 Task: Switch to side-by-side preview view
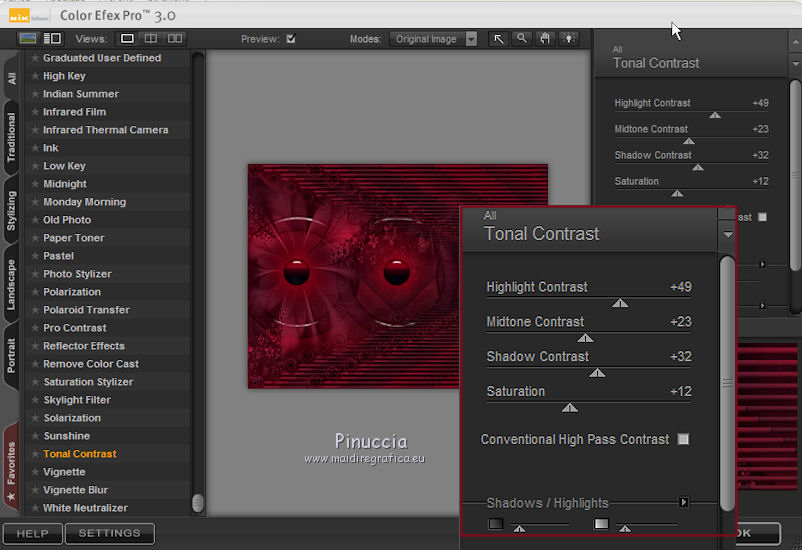pos(175,39)
